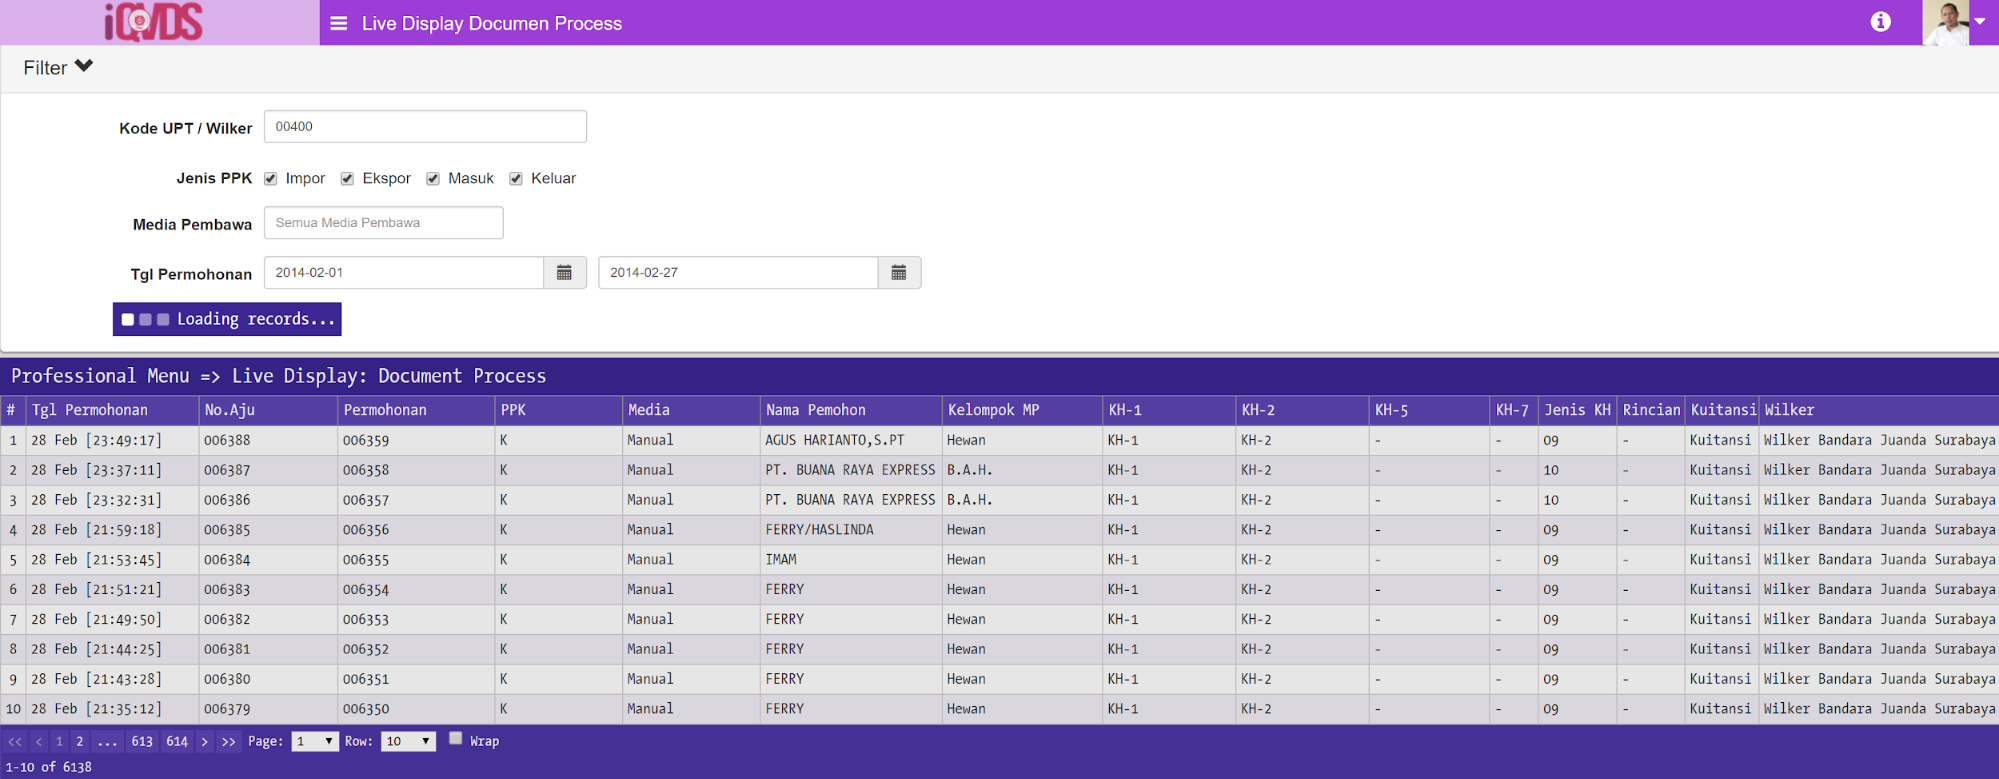Viewport: 1999px width, 779px height.
Task: Open the hamburger menu icon
Action: tap(339, 23)
